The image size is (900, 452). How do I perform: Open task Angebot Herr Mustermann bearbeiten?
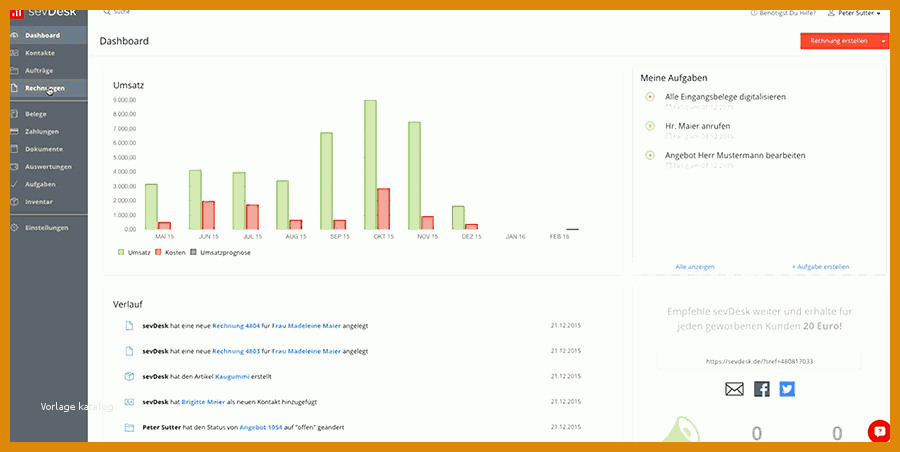[735, 155]
